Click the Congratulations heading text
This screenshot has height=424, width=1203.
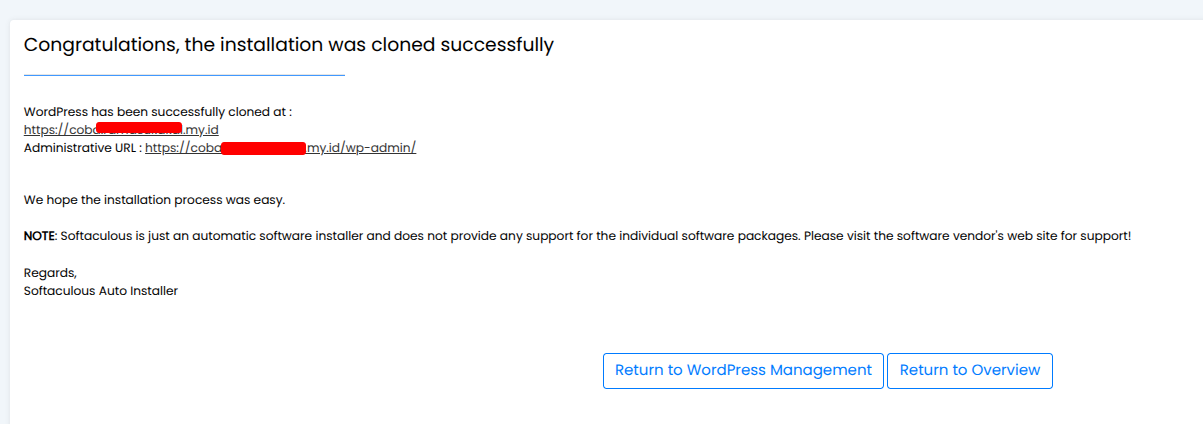click(x=288, y=45)
